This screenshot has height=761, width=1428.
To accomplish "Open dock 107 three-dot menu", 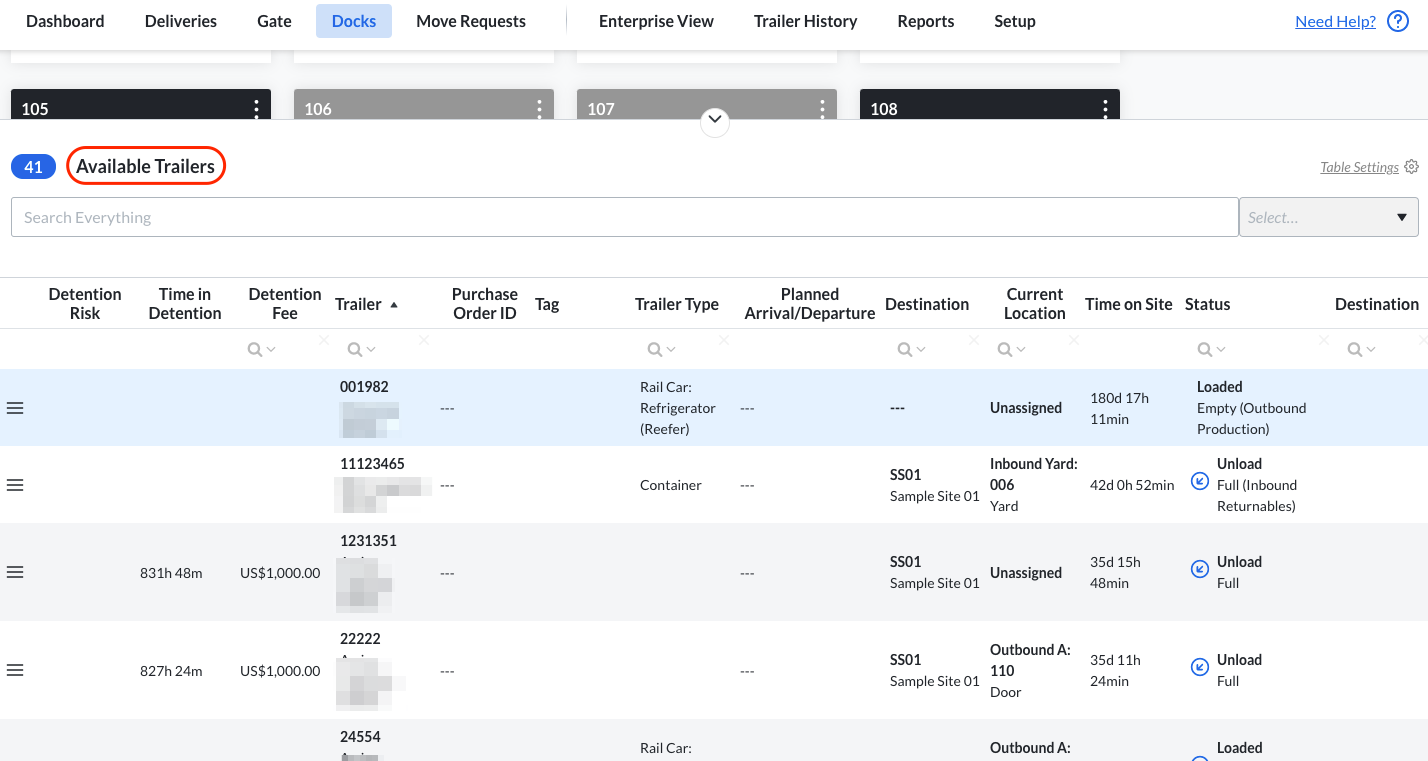I will coord(822,109).
